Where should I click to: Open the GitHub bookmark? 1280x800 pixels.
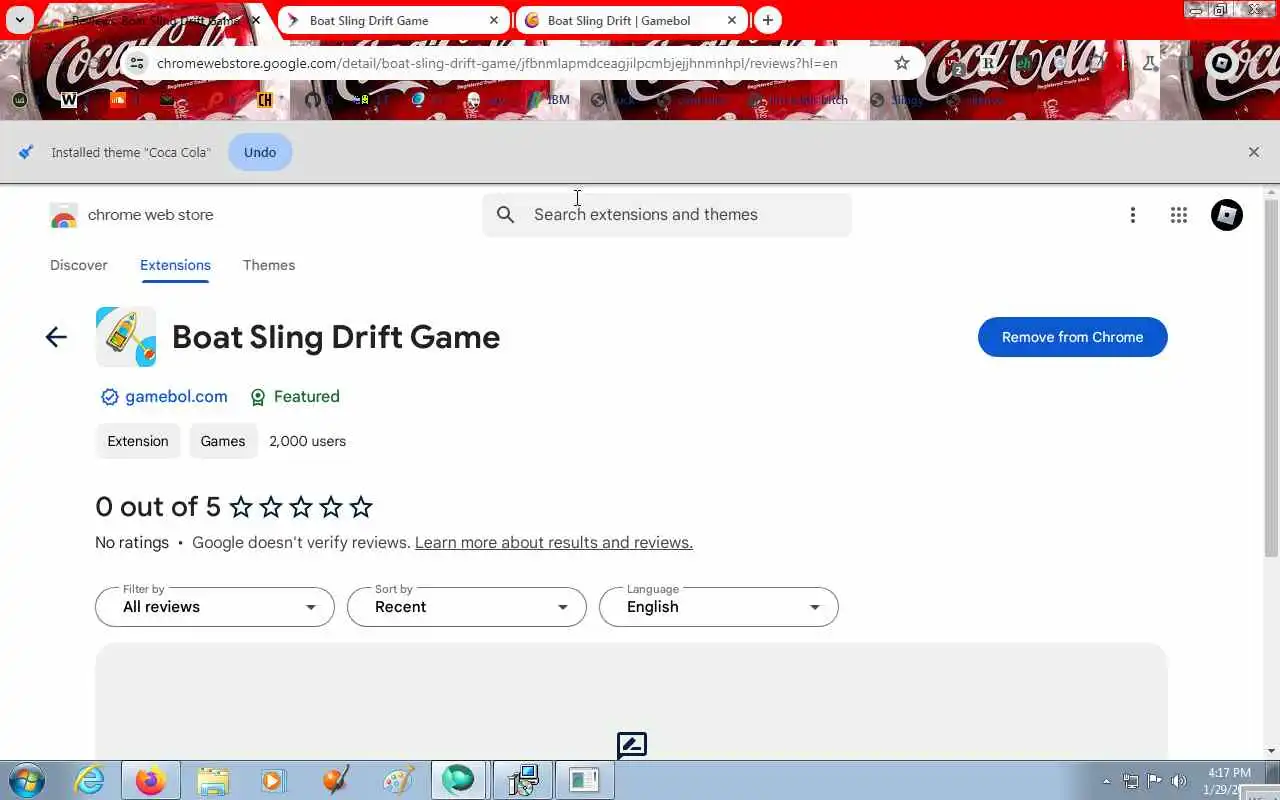point(313,100)
